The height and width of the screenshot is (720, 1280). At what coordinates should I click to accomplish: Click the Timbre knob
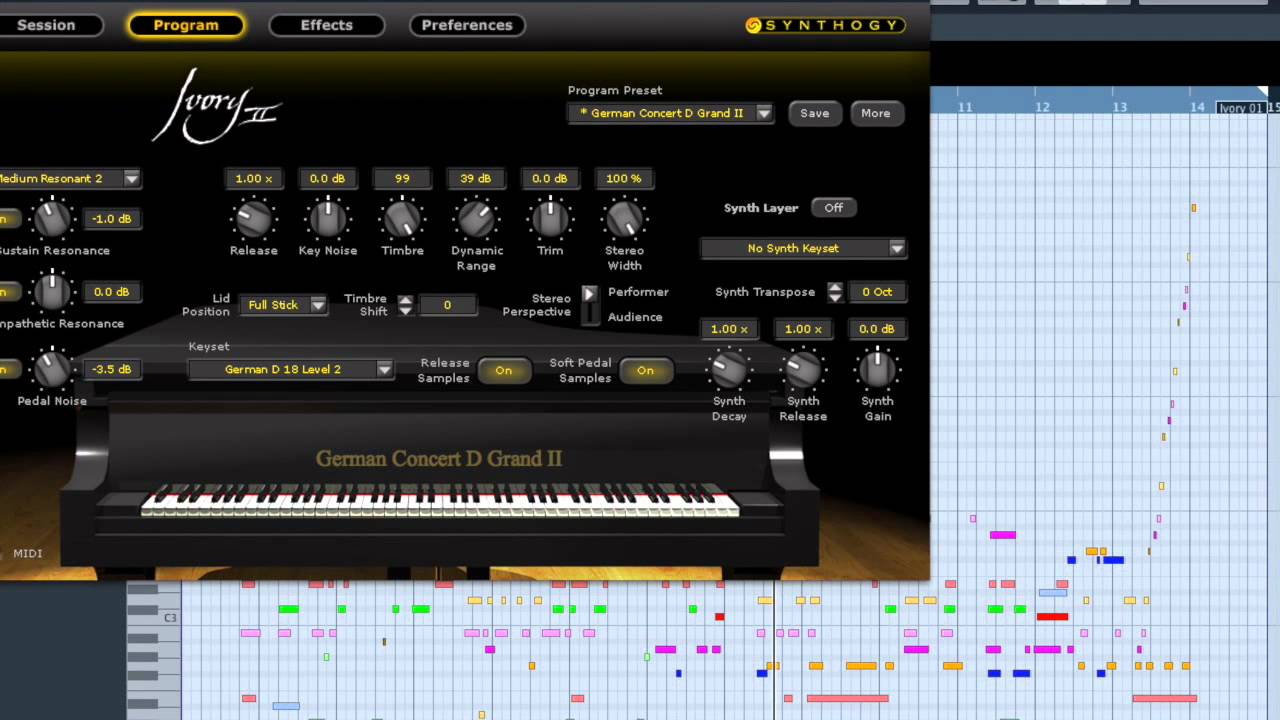point(402,219)
